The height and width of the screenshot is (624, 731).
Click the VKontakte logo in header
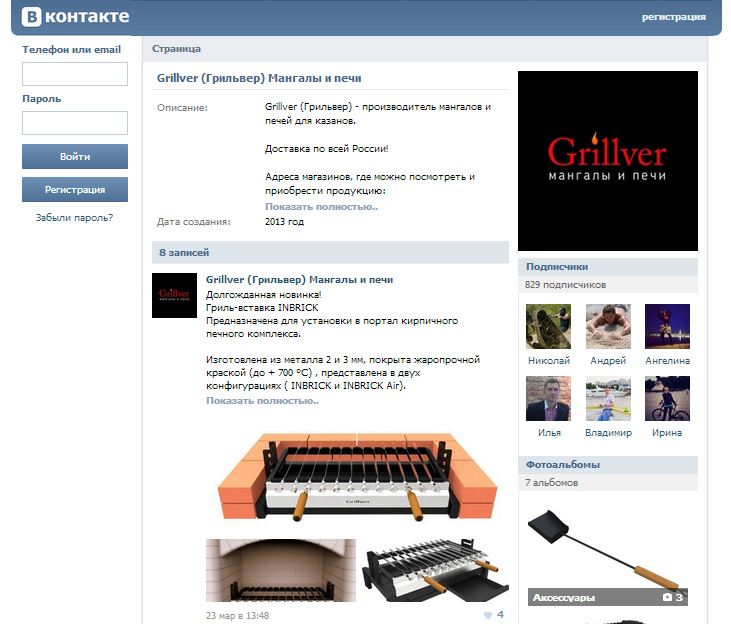tap(76, 17)
